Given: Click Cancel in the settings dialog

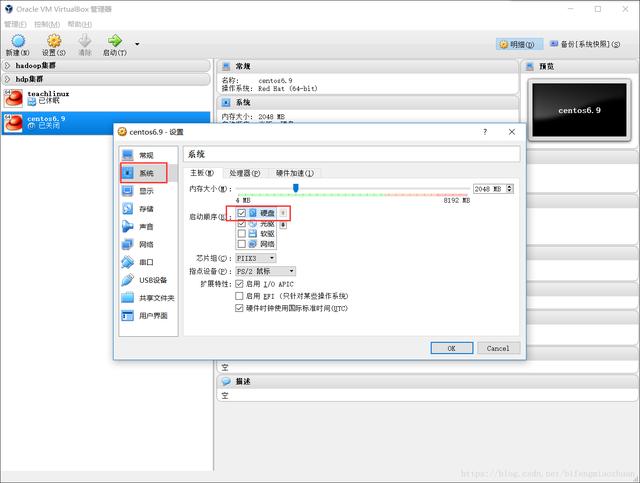Looking at the screenshot, I should [498, 348].
